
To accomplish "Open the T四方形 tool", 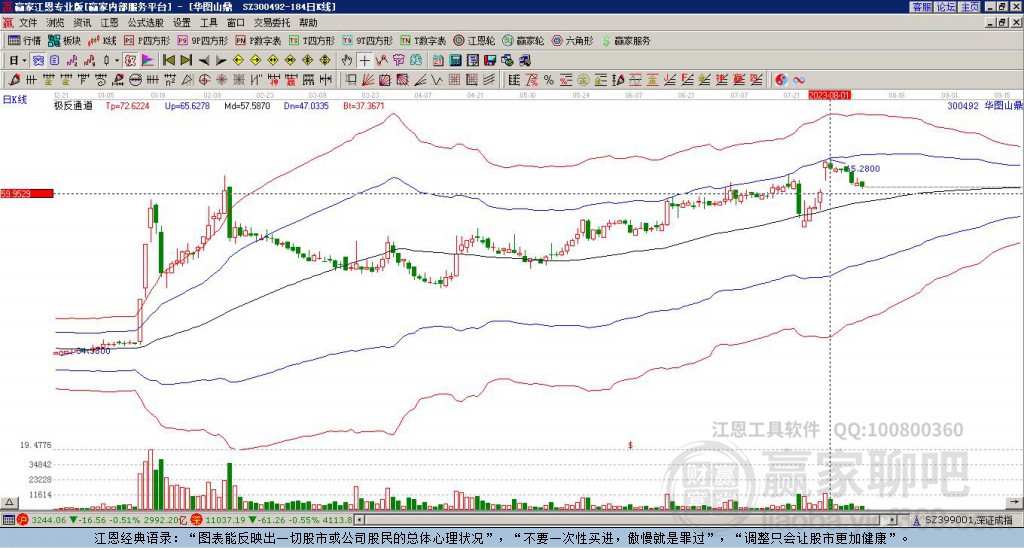I will (x=312, y=40).
